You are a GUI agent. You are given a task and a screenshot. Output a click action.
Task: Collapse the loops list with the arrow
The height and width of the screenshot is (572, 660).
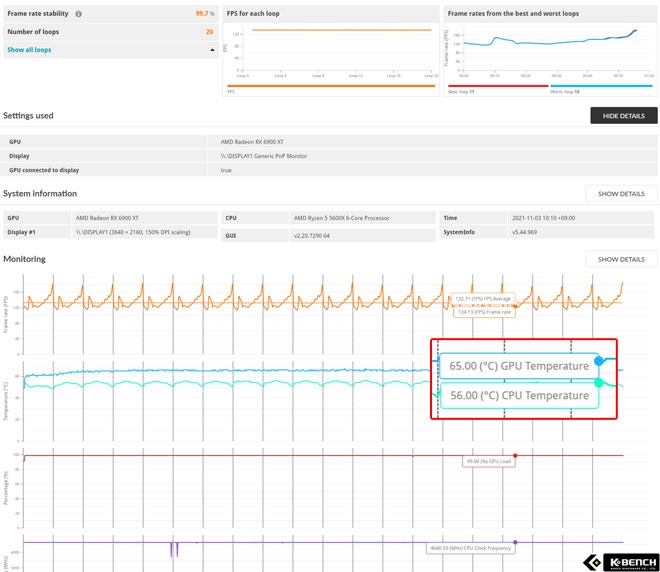(212, 50)
